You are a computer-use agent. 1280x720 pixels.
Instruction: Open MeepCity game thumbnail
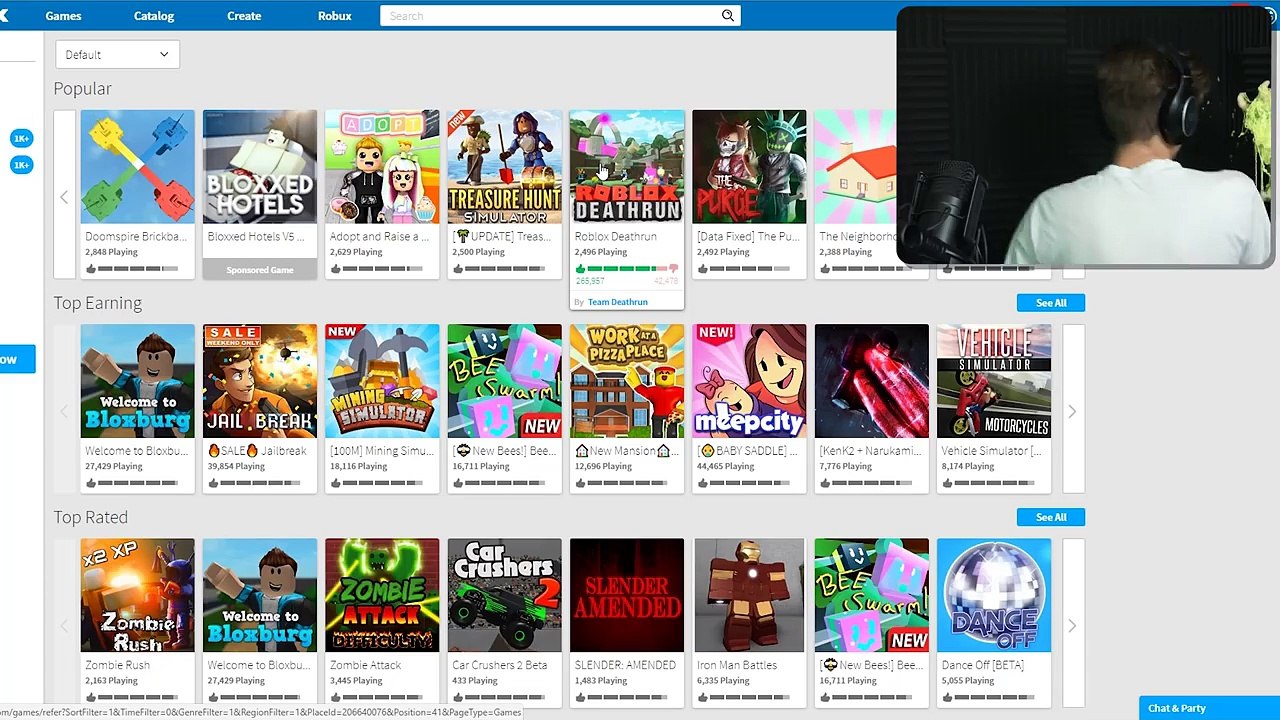coord(749,381)
